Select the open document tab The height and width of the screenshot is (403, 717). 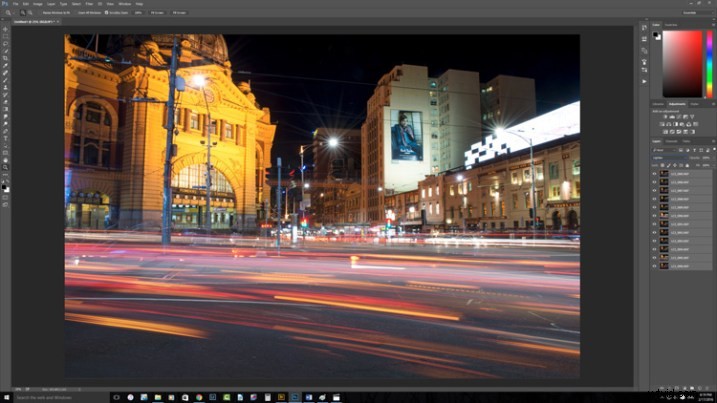[x=34, y=21]
